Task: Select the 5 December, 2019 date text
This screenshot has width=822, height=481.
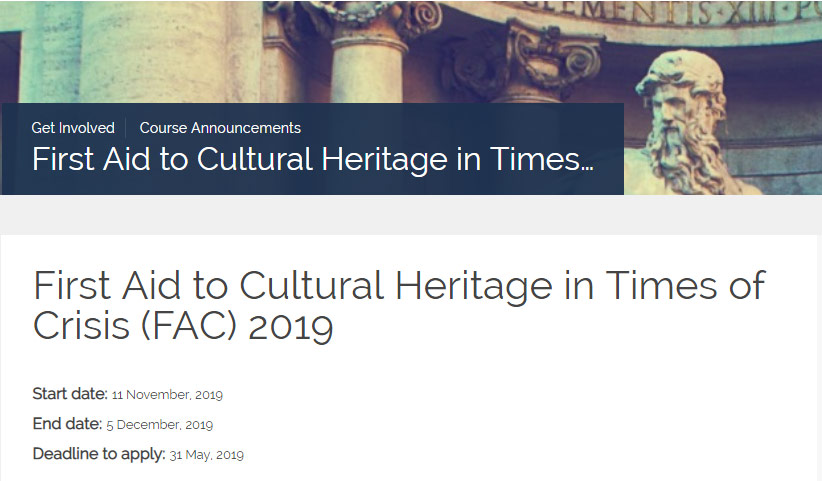Action: pyautogui.click(x=160, y=424)
